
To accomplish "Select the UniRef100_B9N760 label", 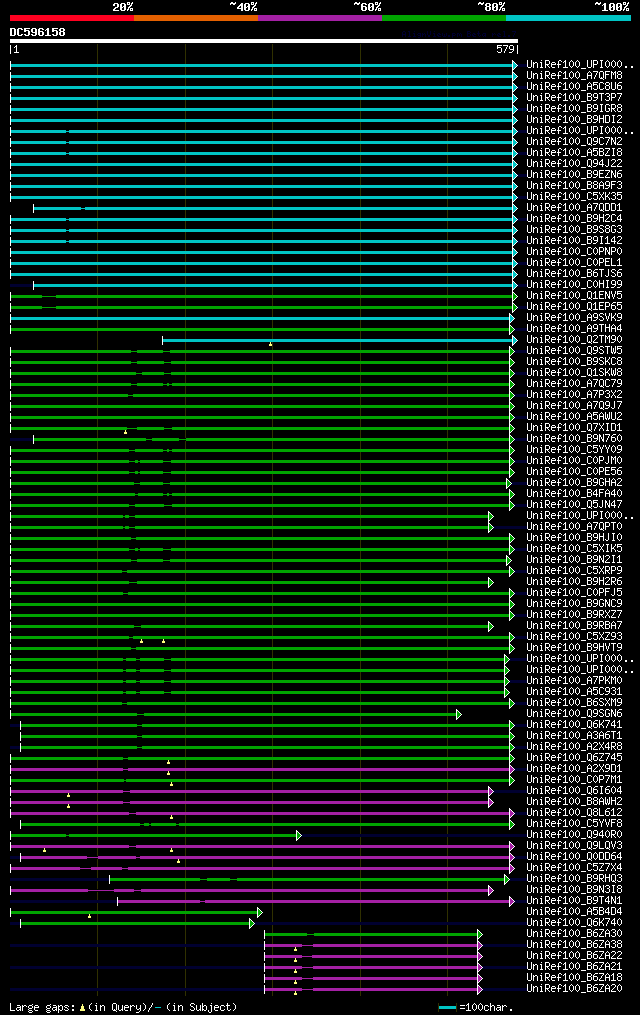I will [x=574, y=438].
